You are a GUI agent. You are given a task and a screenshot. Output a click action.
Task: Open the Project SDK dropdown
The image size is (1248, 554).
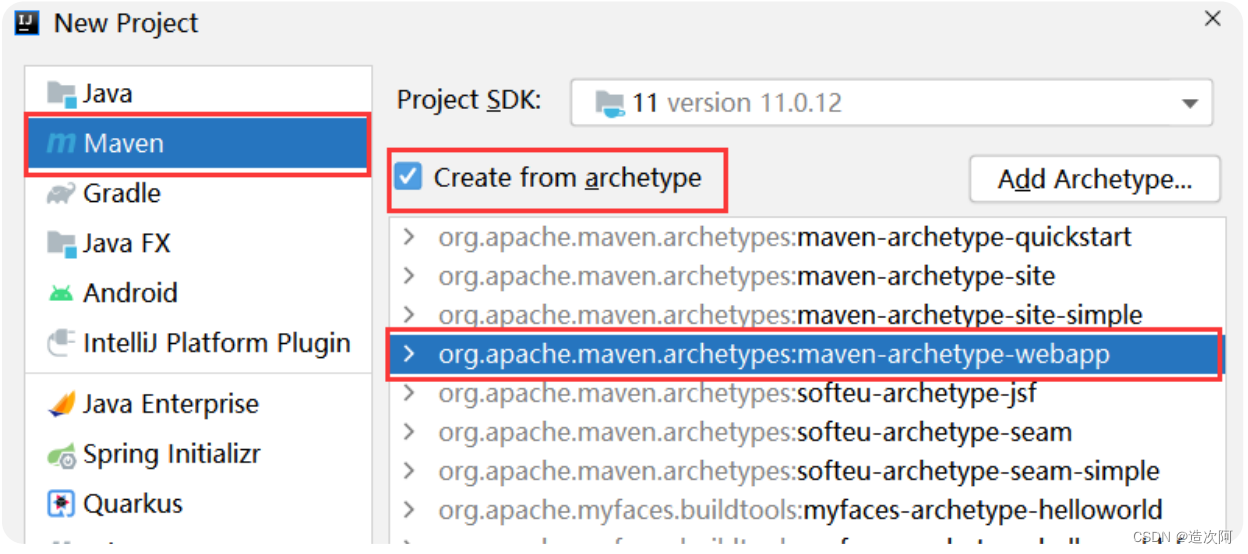click(891, 103)
